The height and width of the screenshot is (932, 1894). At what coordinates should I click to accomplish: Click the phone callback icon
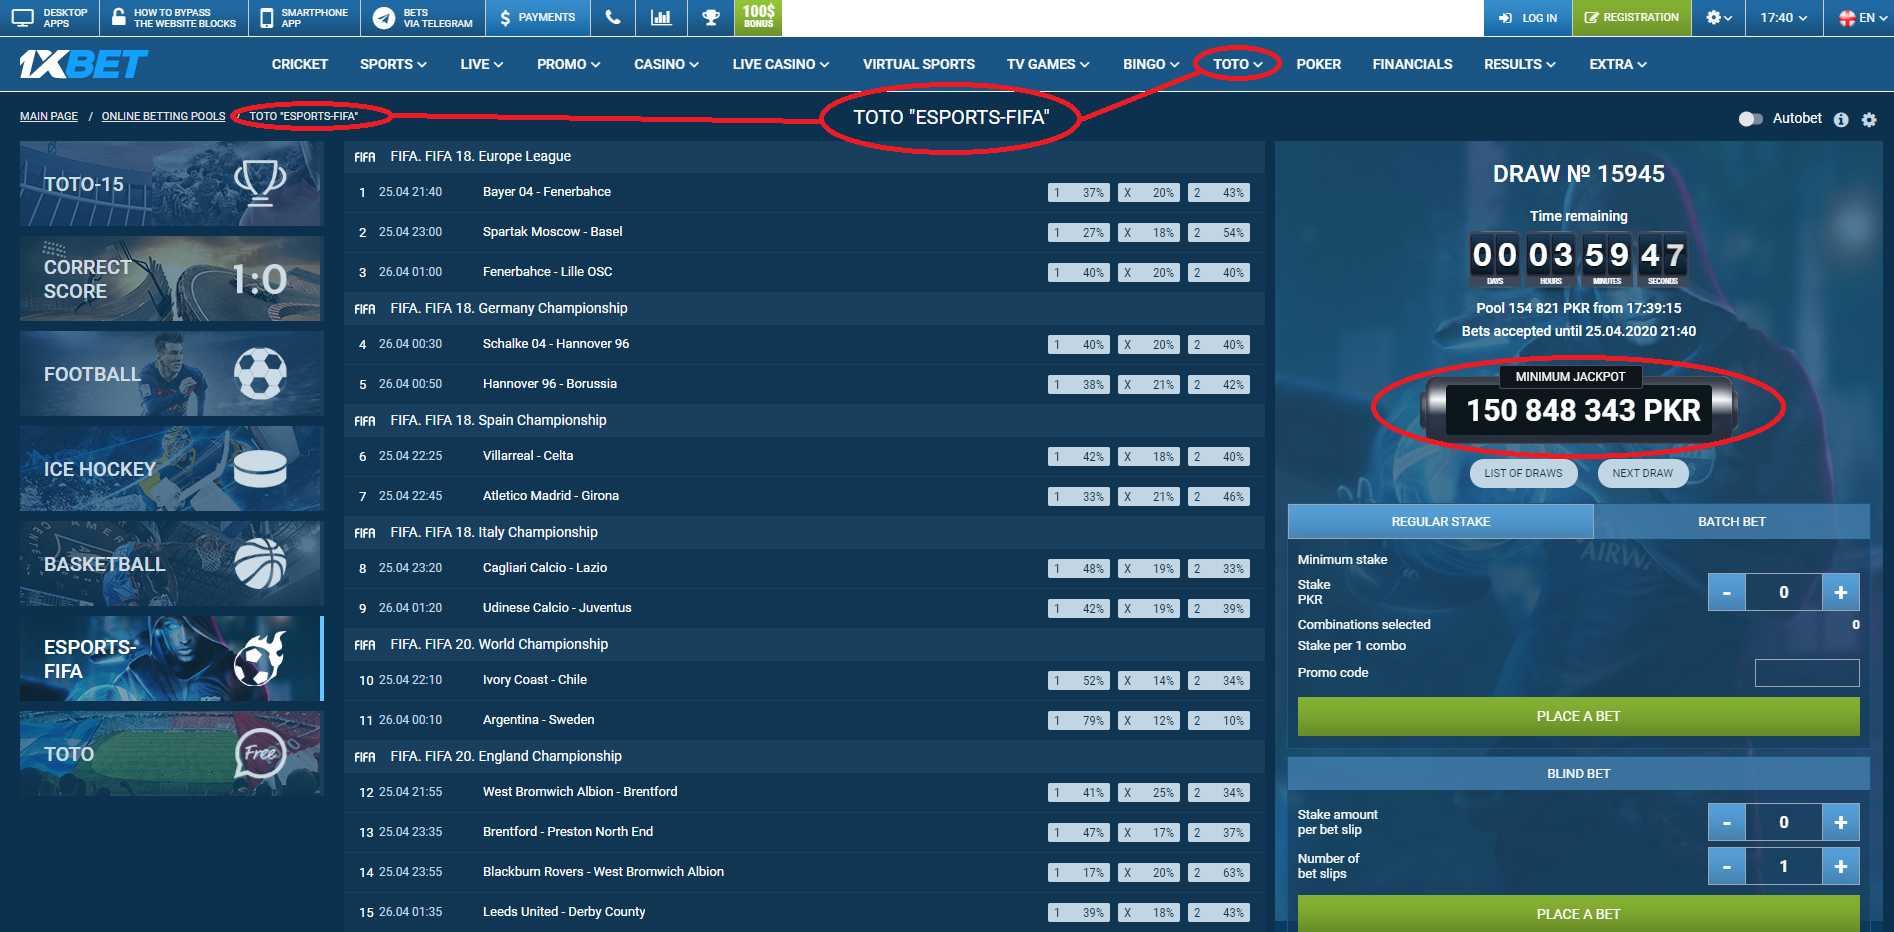click(x=613, y=17)
